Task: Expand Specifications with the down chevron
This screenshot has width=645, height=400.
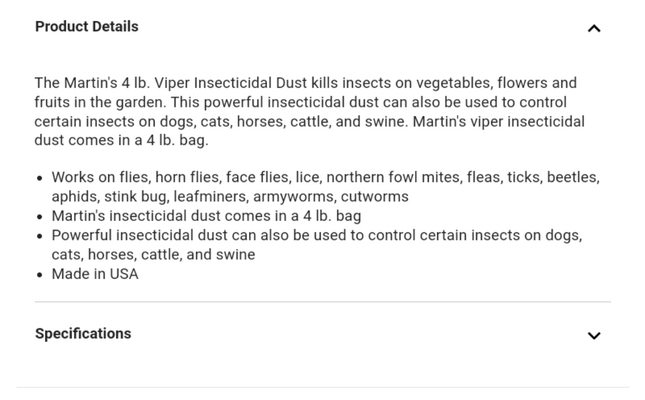Action: click(x=594, y=335)
